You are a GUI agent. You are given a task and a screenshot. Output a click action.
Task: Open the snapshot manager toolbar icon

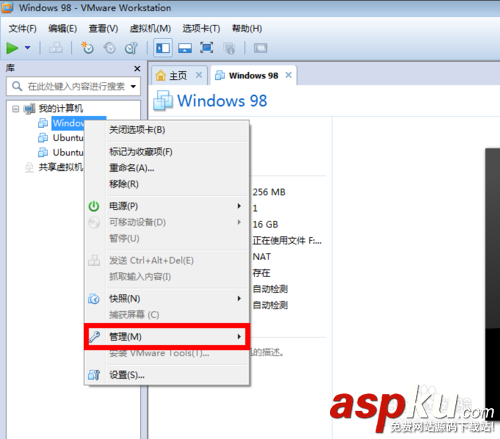pyautogui.click(x=131, y=48)
